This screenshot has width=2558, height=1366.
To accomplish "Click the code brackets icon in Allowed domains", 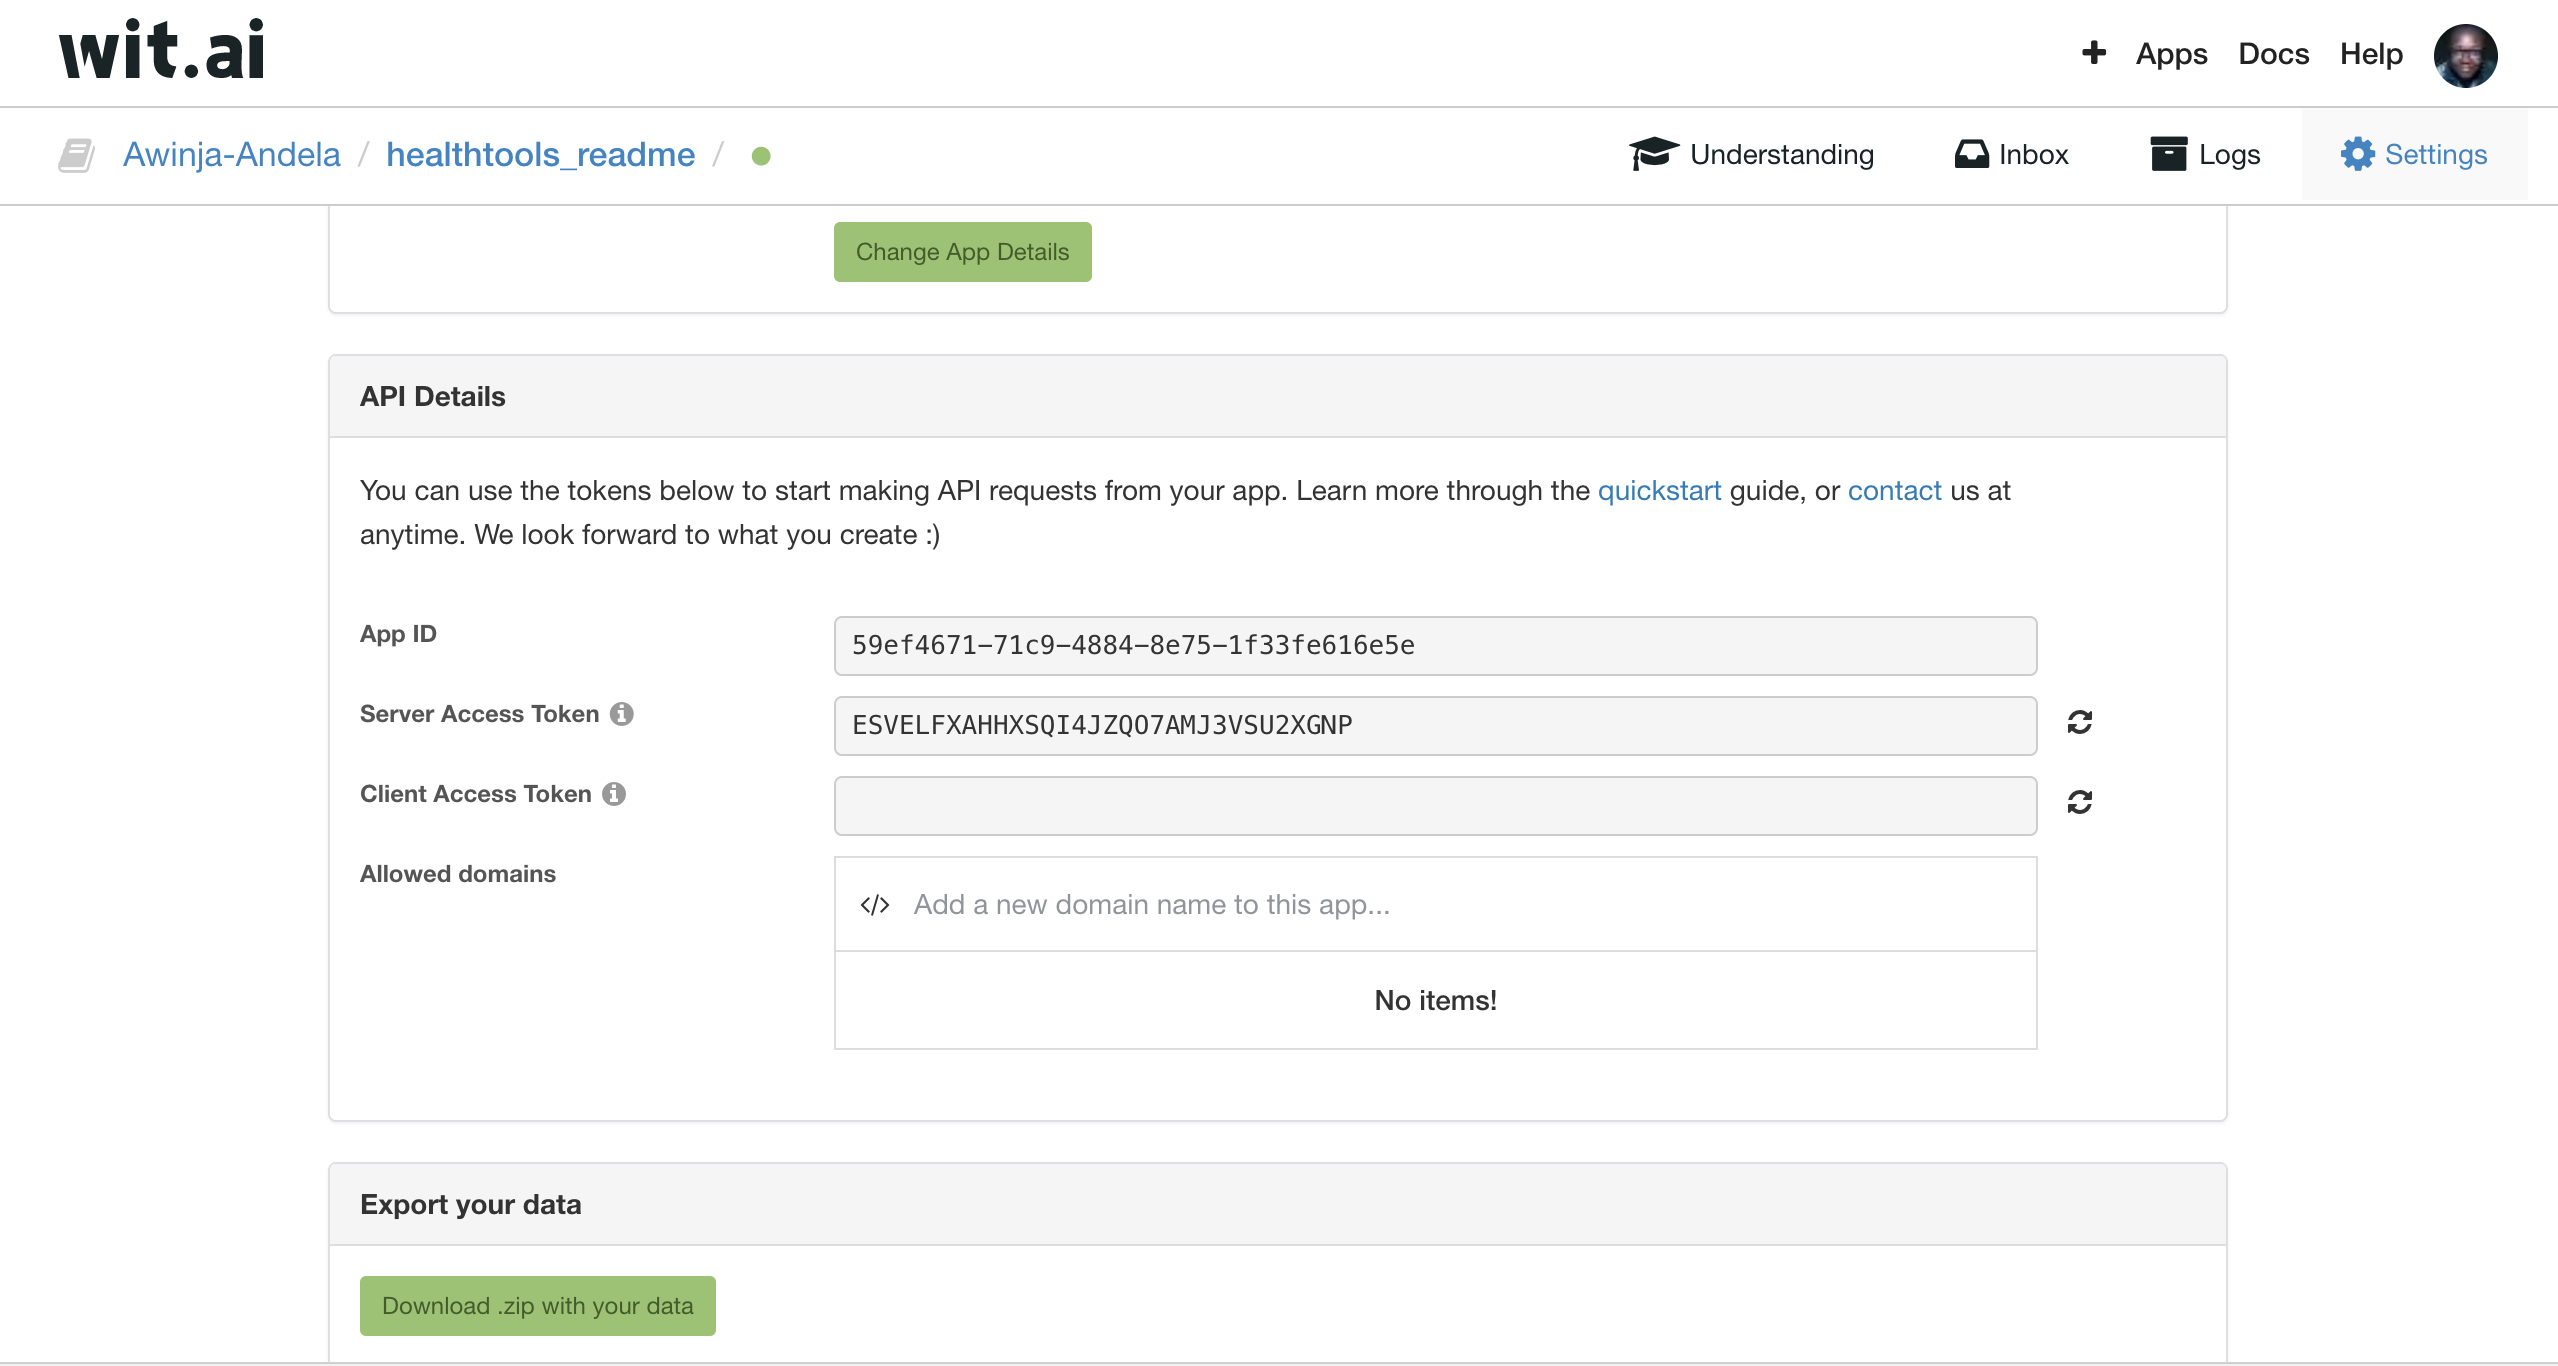I will [875, 905].
